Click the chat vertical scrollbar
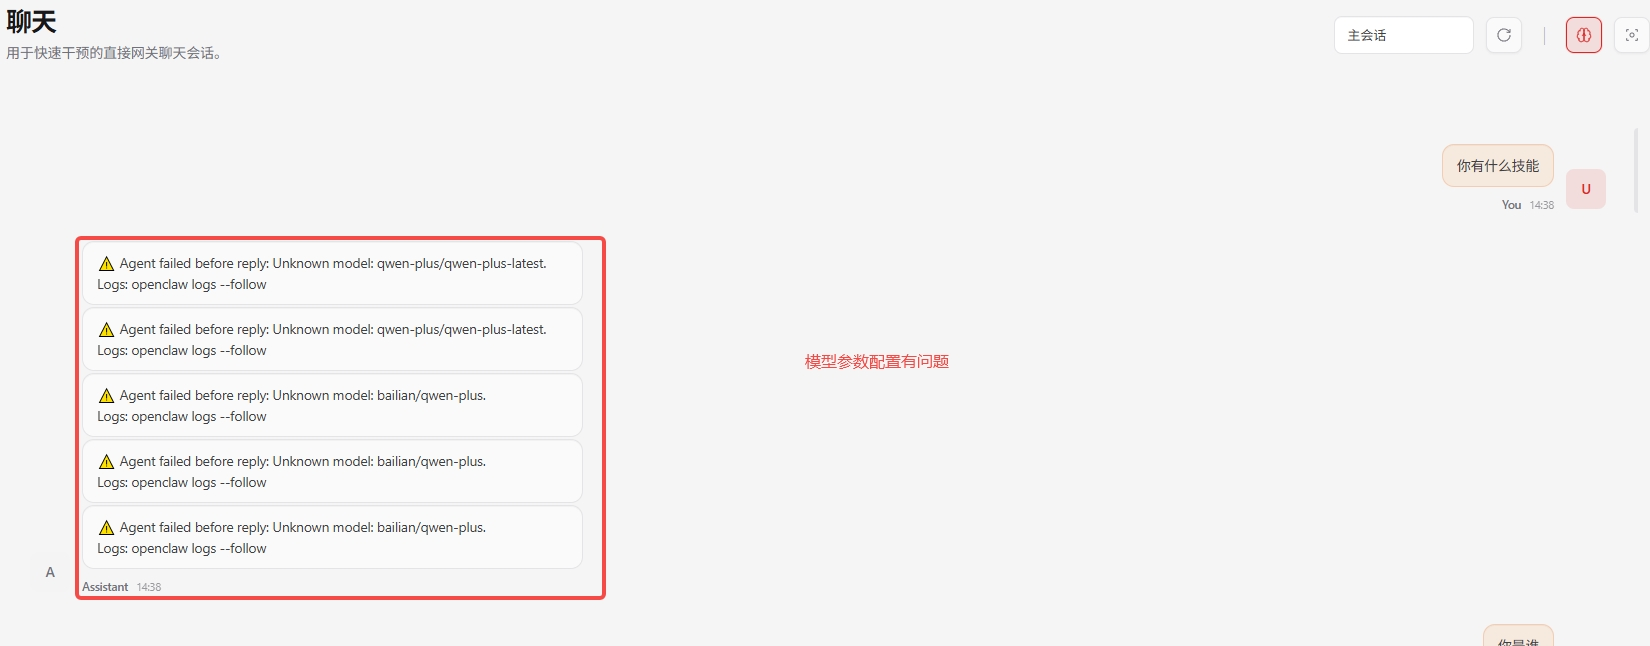The width and height of the screenshot is (1650, 646). (1636, 170)
